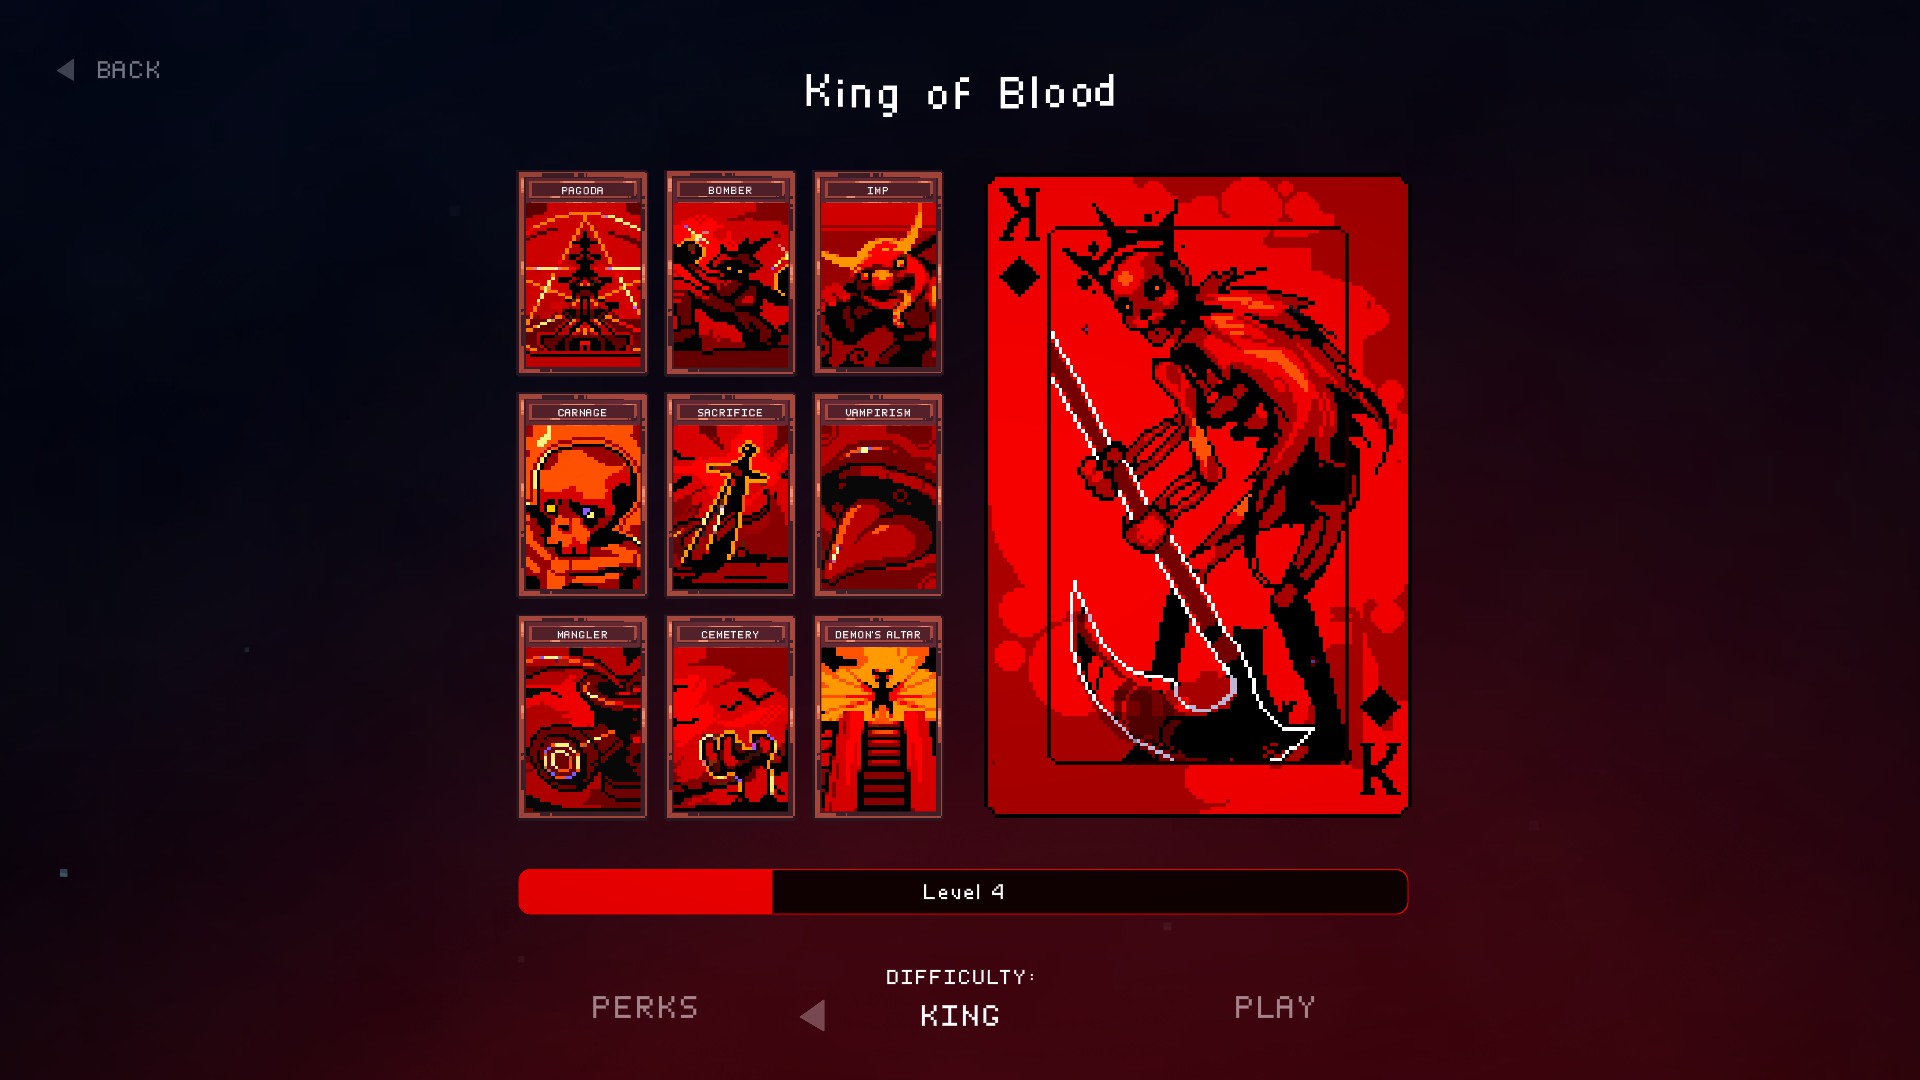
Task: Click the Mangler card
Action: point(582,717)
